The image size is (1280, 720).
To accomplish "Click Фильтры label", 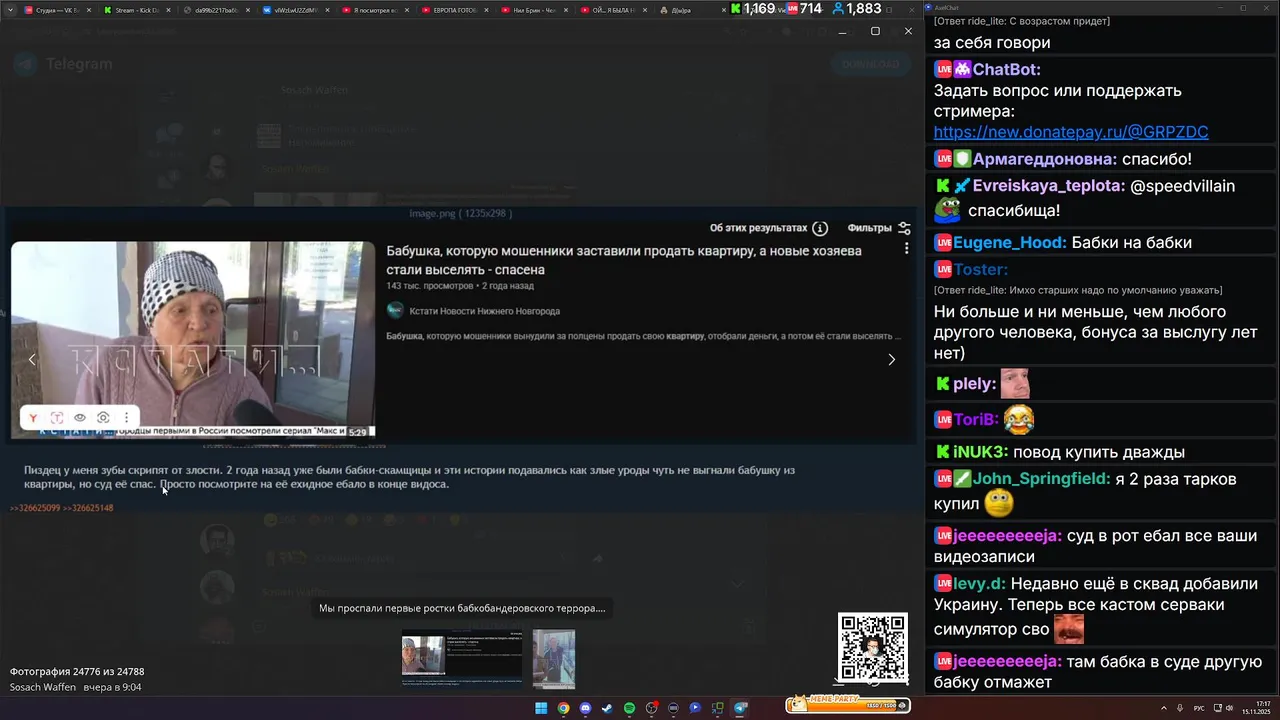I will click(869, 228).
